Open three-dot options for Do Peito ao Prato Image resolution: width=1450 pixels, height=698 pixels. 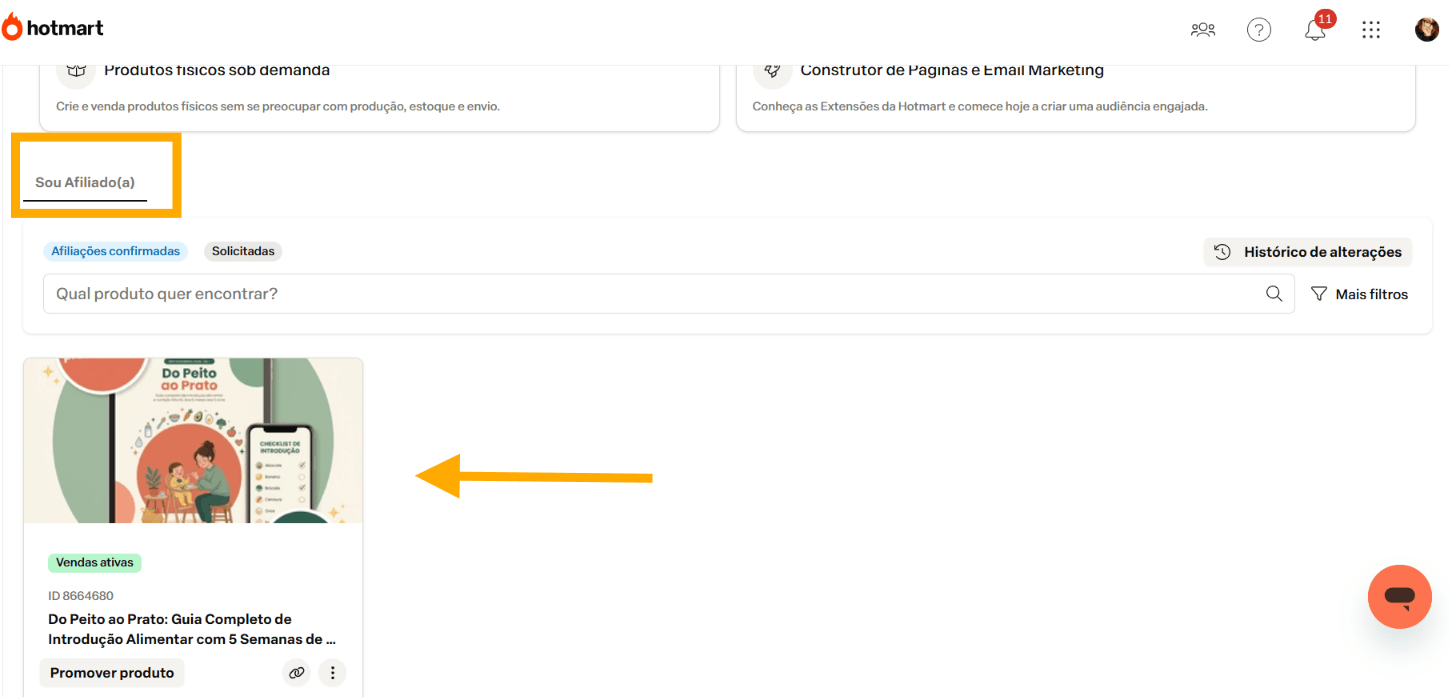[x=332, y=673]
